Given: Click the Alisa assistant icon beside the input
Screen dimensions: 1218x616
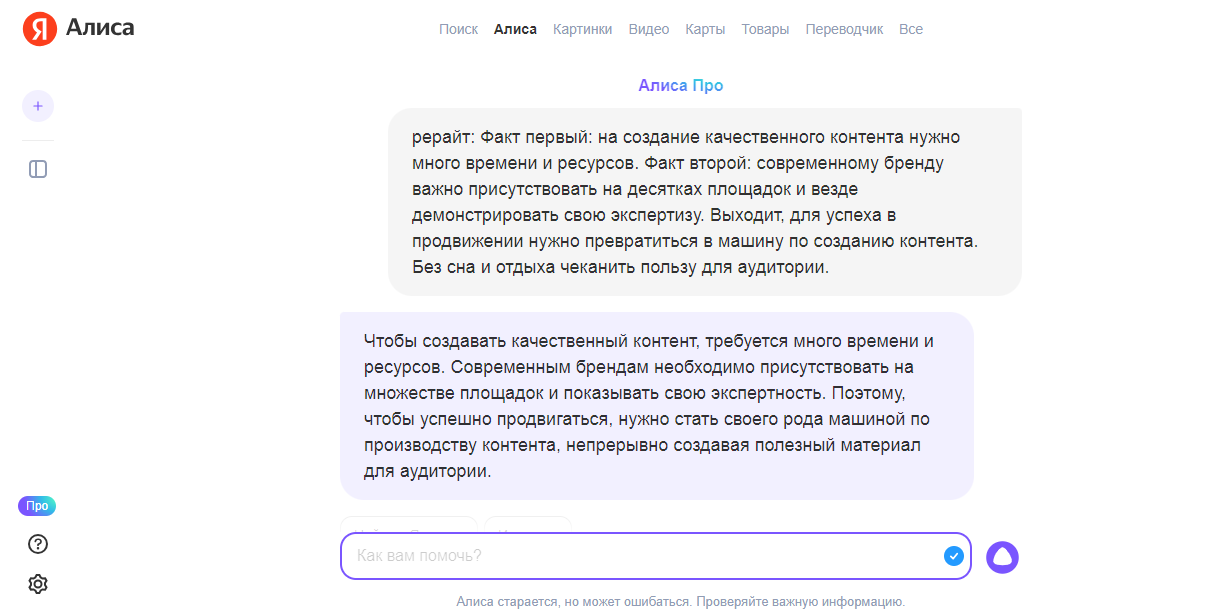Looking at the screenshot, I should (1003, 556).
